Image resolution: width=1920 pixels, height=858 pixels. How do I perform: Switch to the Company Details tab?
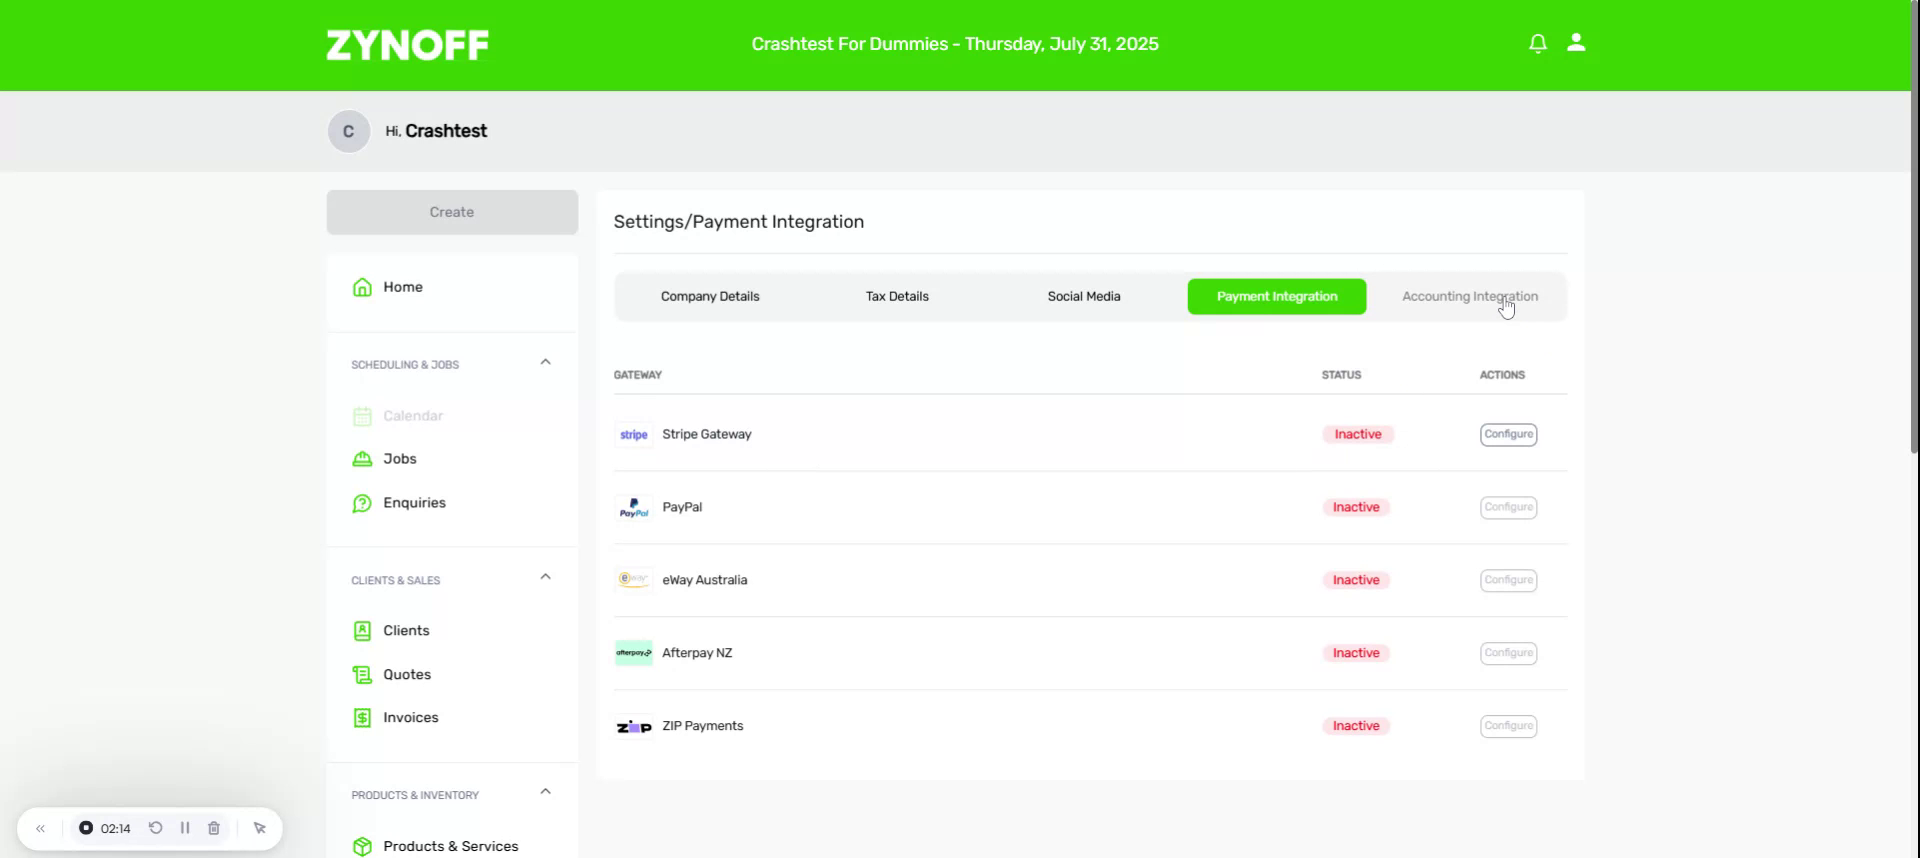pos(710,297)
